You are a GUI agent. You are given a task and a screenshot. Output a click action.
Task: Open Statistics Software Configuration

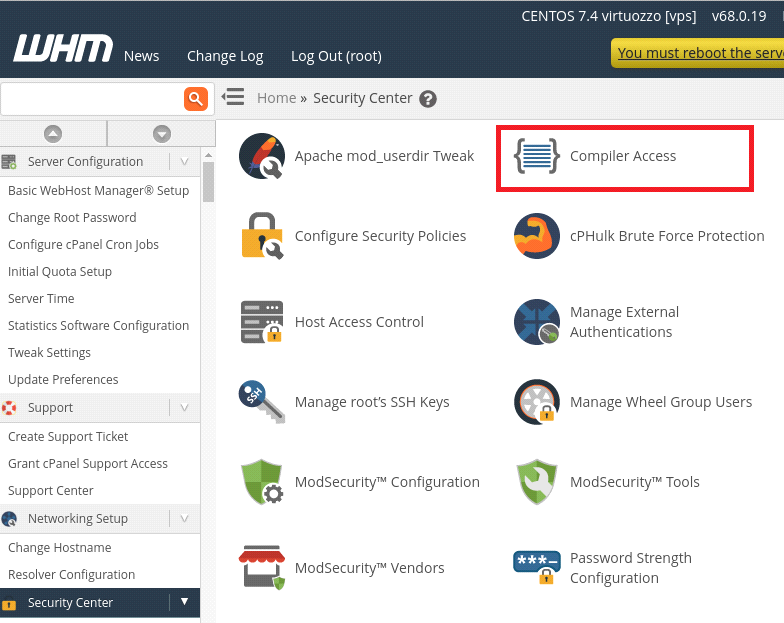tap(98, 326)
